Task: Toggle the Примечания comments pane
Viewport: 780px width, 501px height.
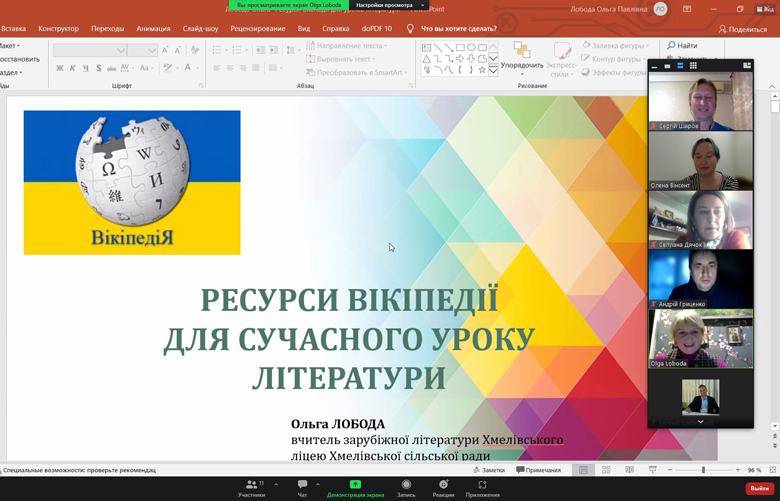Action: 539,470
